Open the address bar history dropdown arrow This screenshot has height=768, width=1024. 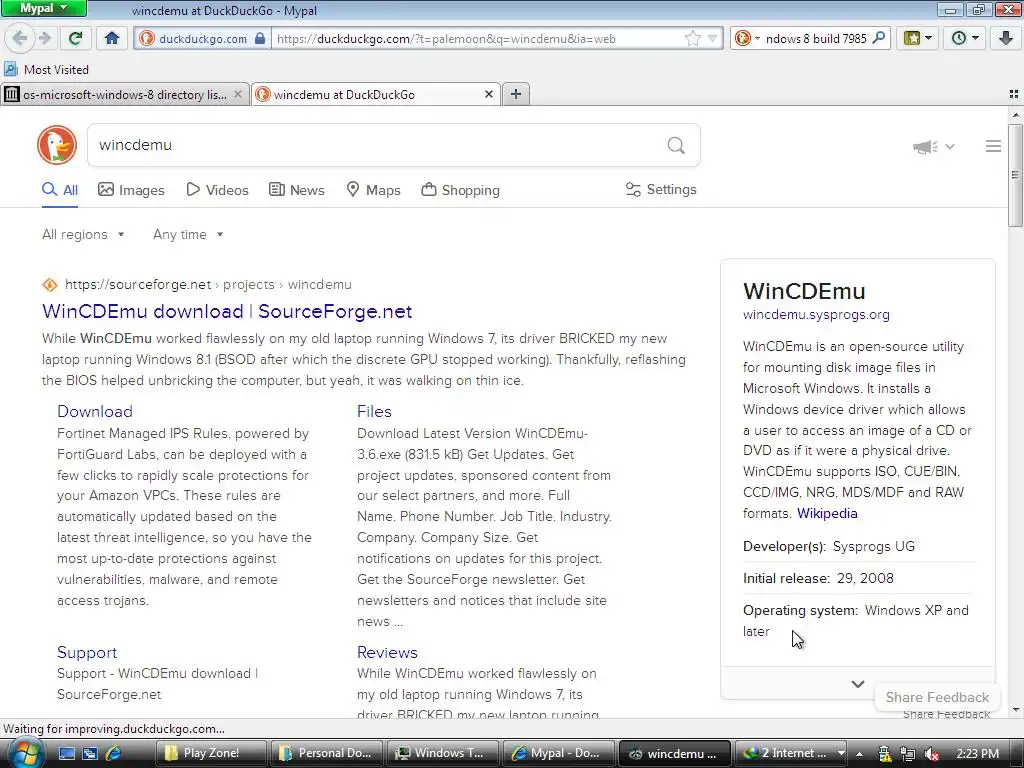tap(712, 39)
